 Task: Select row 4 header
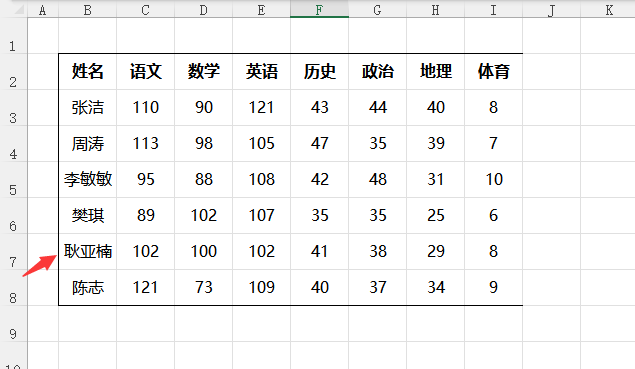13,143
